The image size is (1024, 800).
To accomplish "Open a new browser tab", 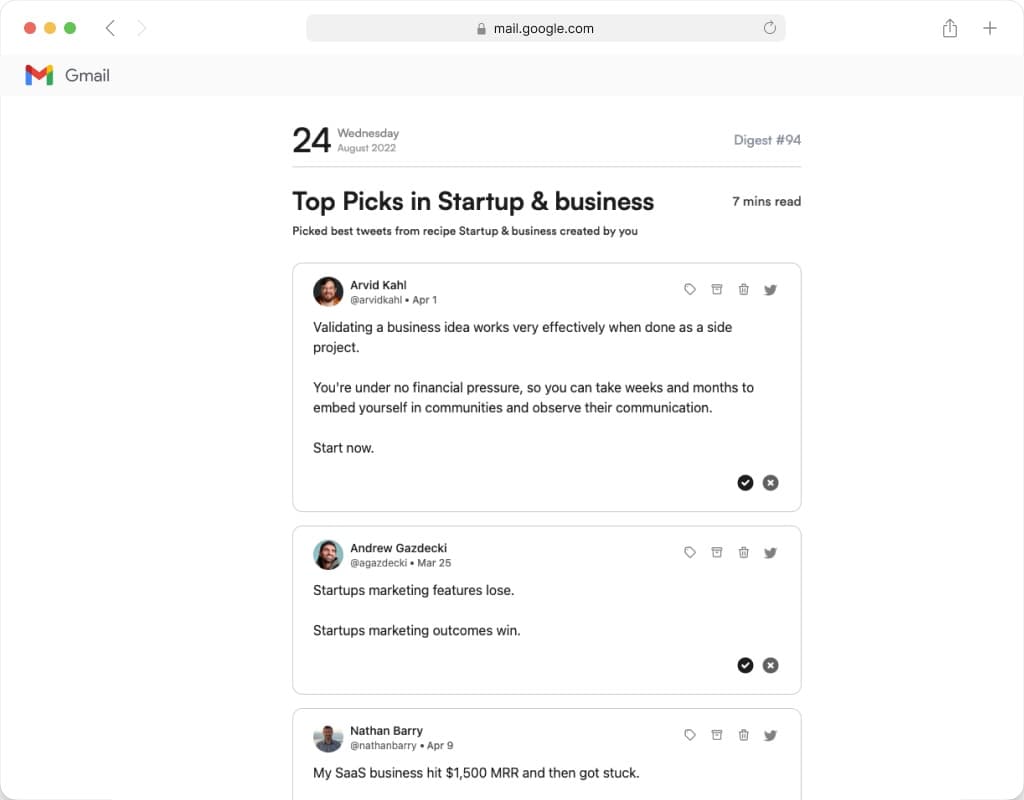I will [x=990, y=28].
